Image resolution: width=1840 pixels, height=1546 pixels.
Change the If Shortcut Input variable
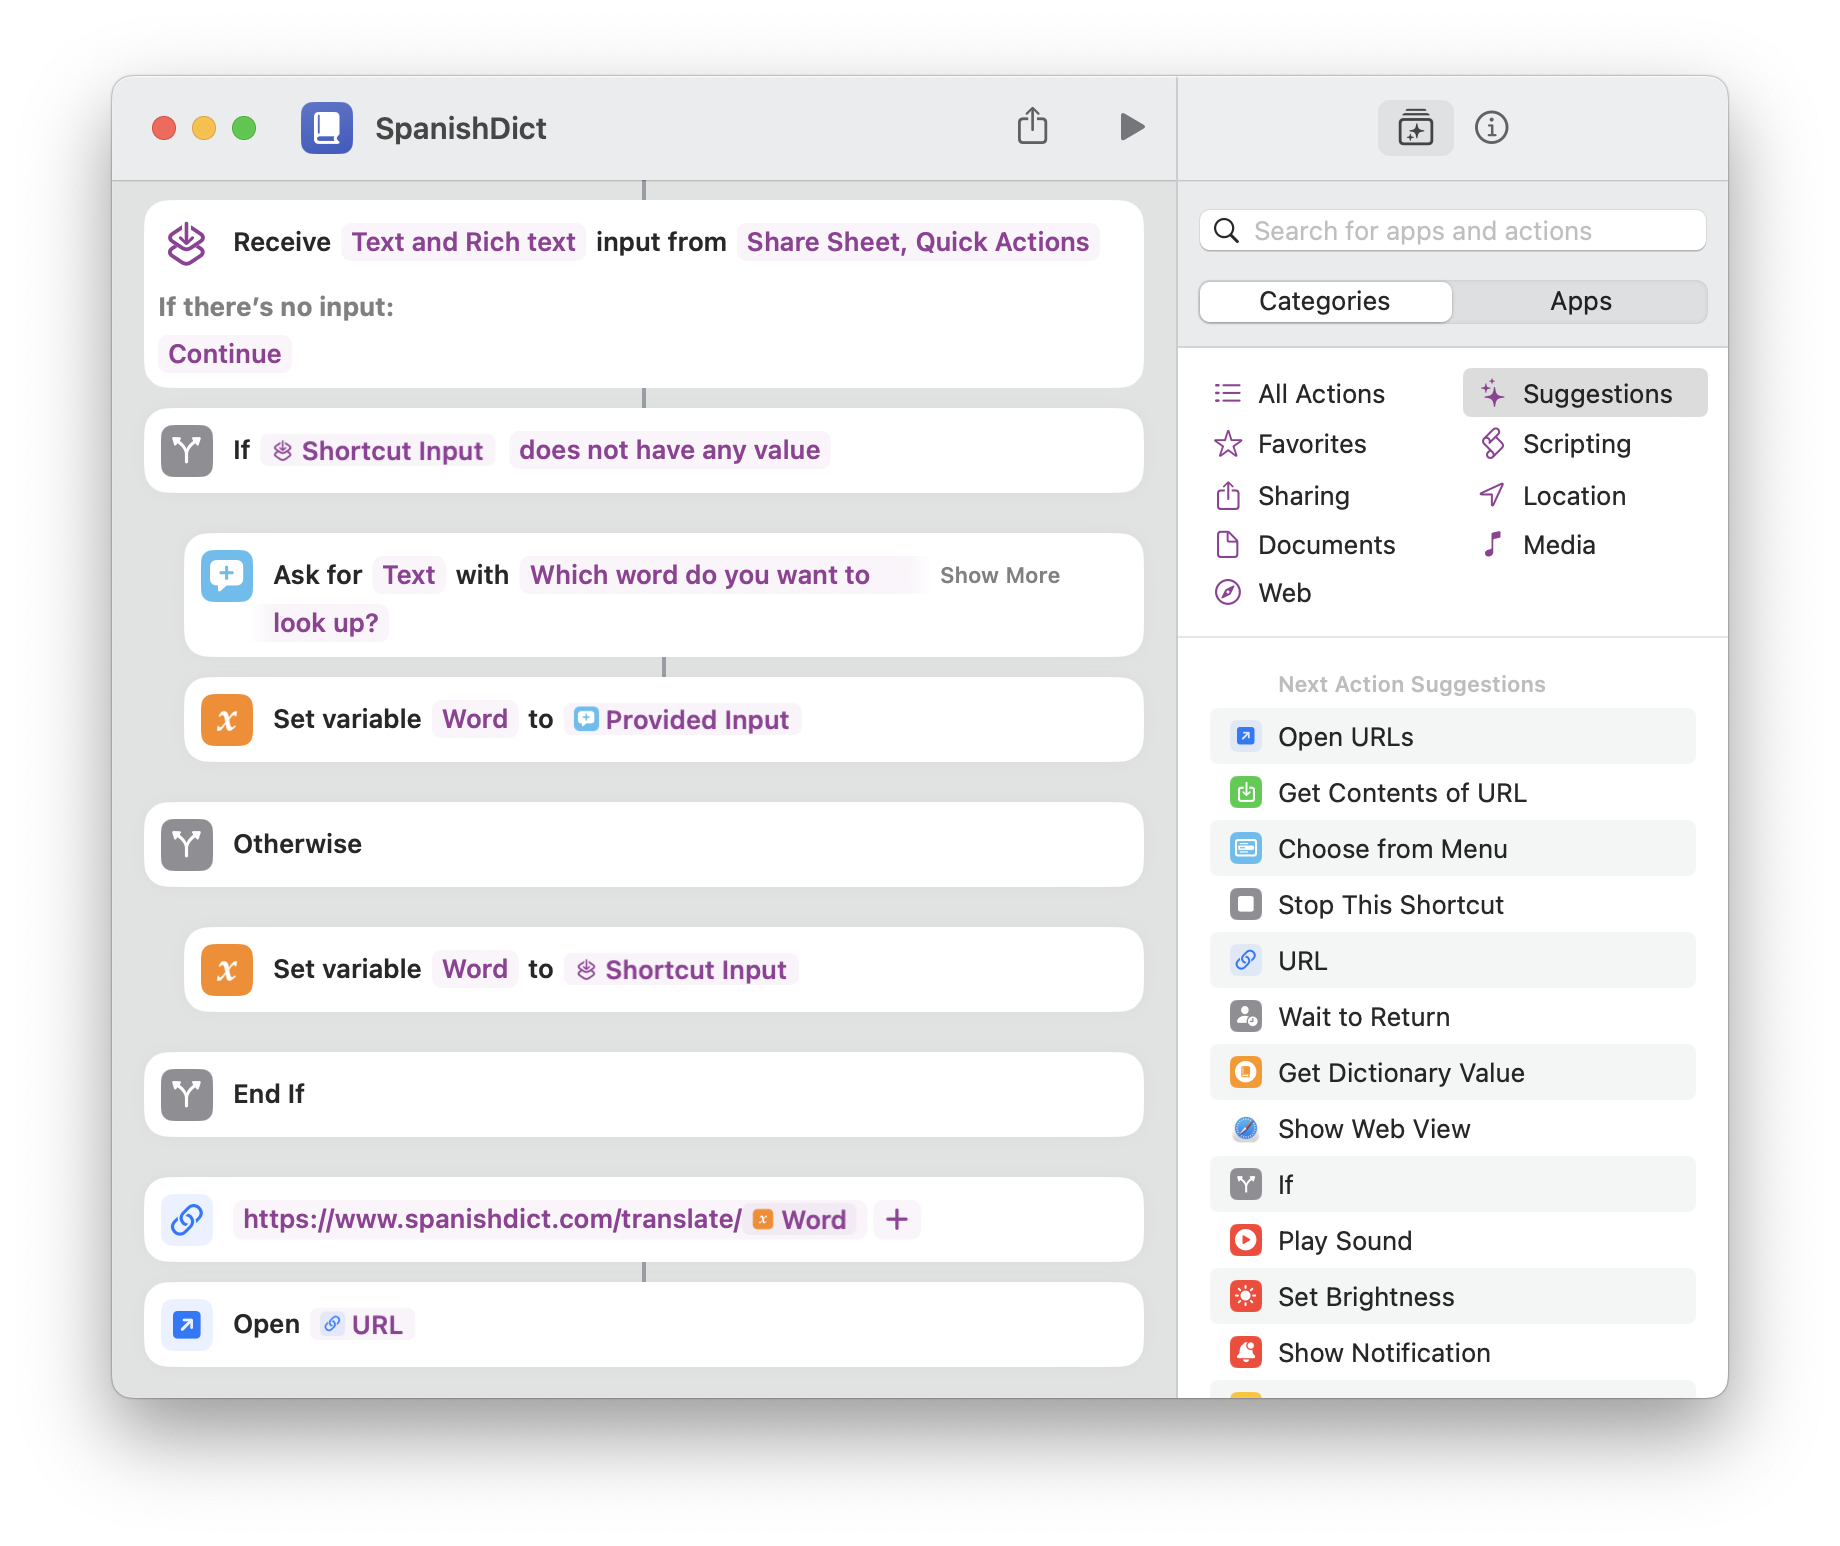click(x=378, y=451)
